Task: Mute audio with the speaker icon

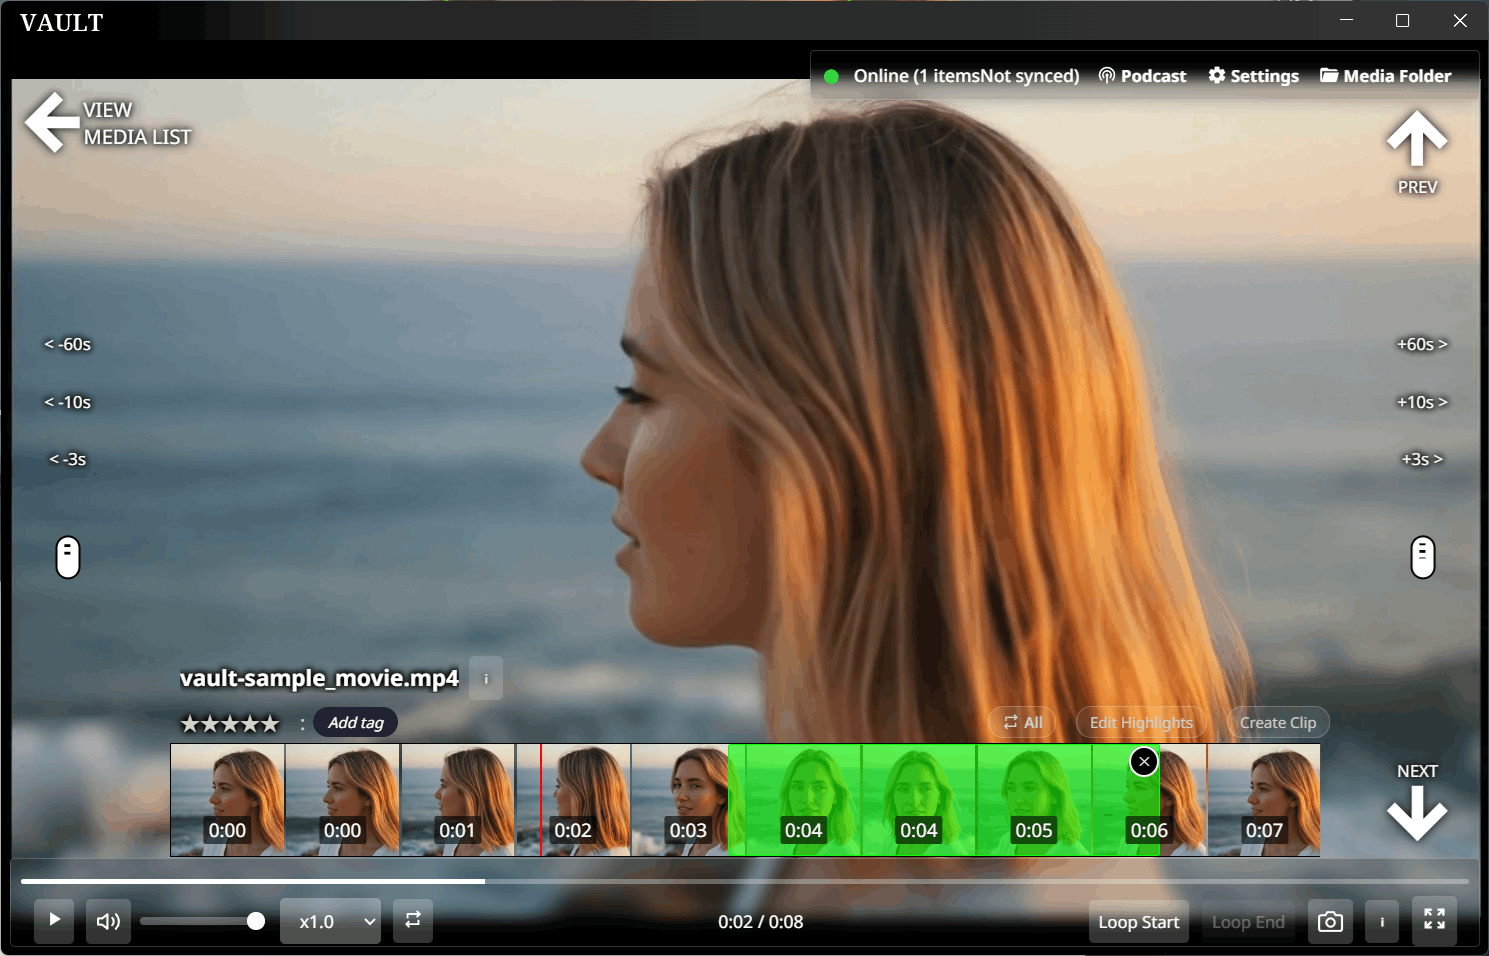Action: click(x=108, y=921)
